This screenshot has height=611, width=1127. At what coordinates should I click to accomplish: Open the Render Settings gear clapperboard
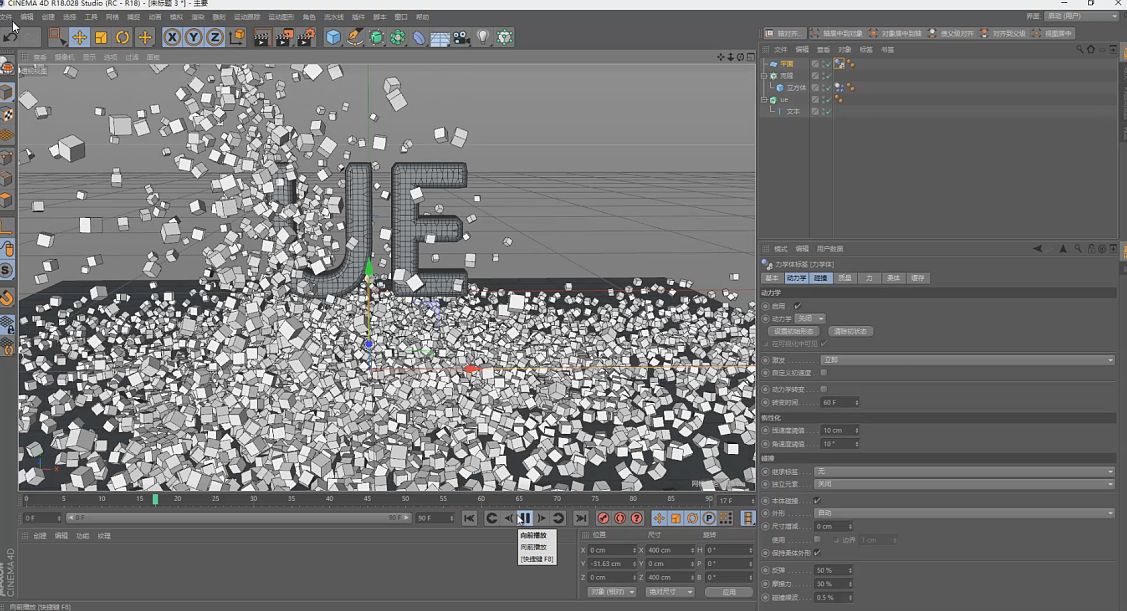[306, 37]
